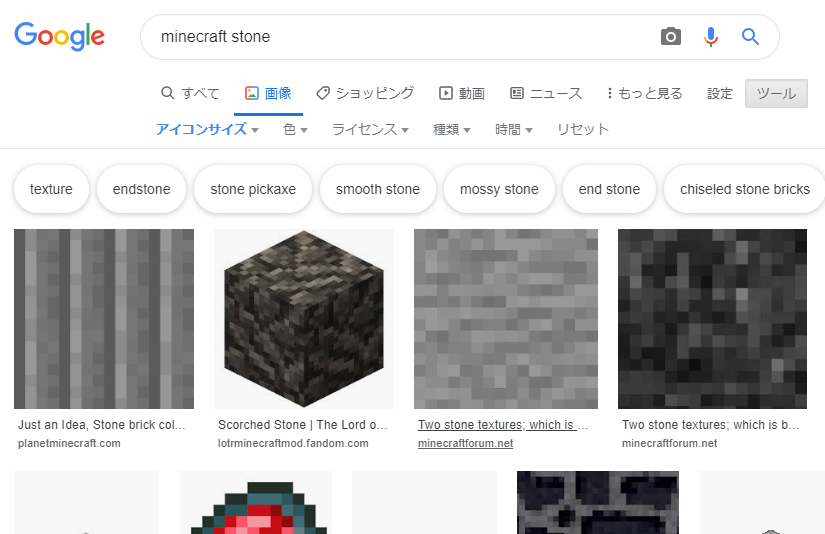Click the Google logo
This screenshot has width=825, height=534.
(59, 36)
